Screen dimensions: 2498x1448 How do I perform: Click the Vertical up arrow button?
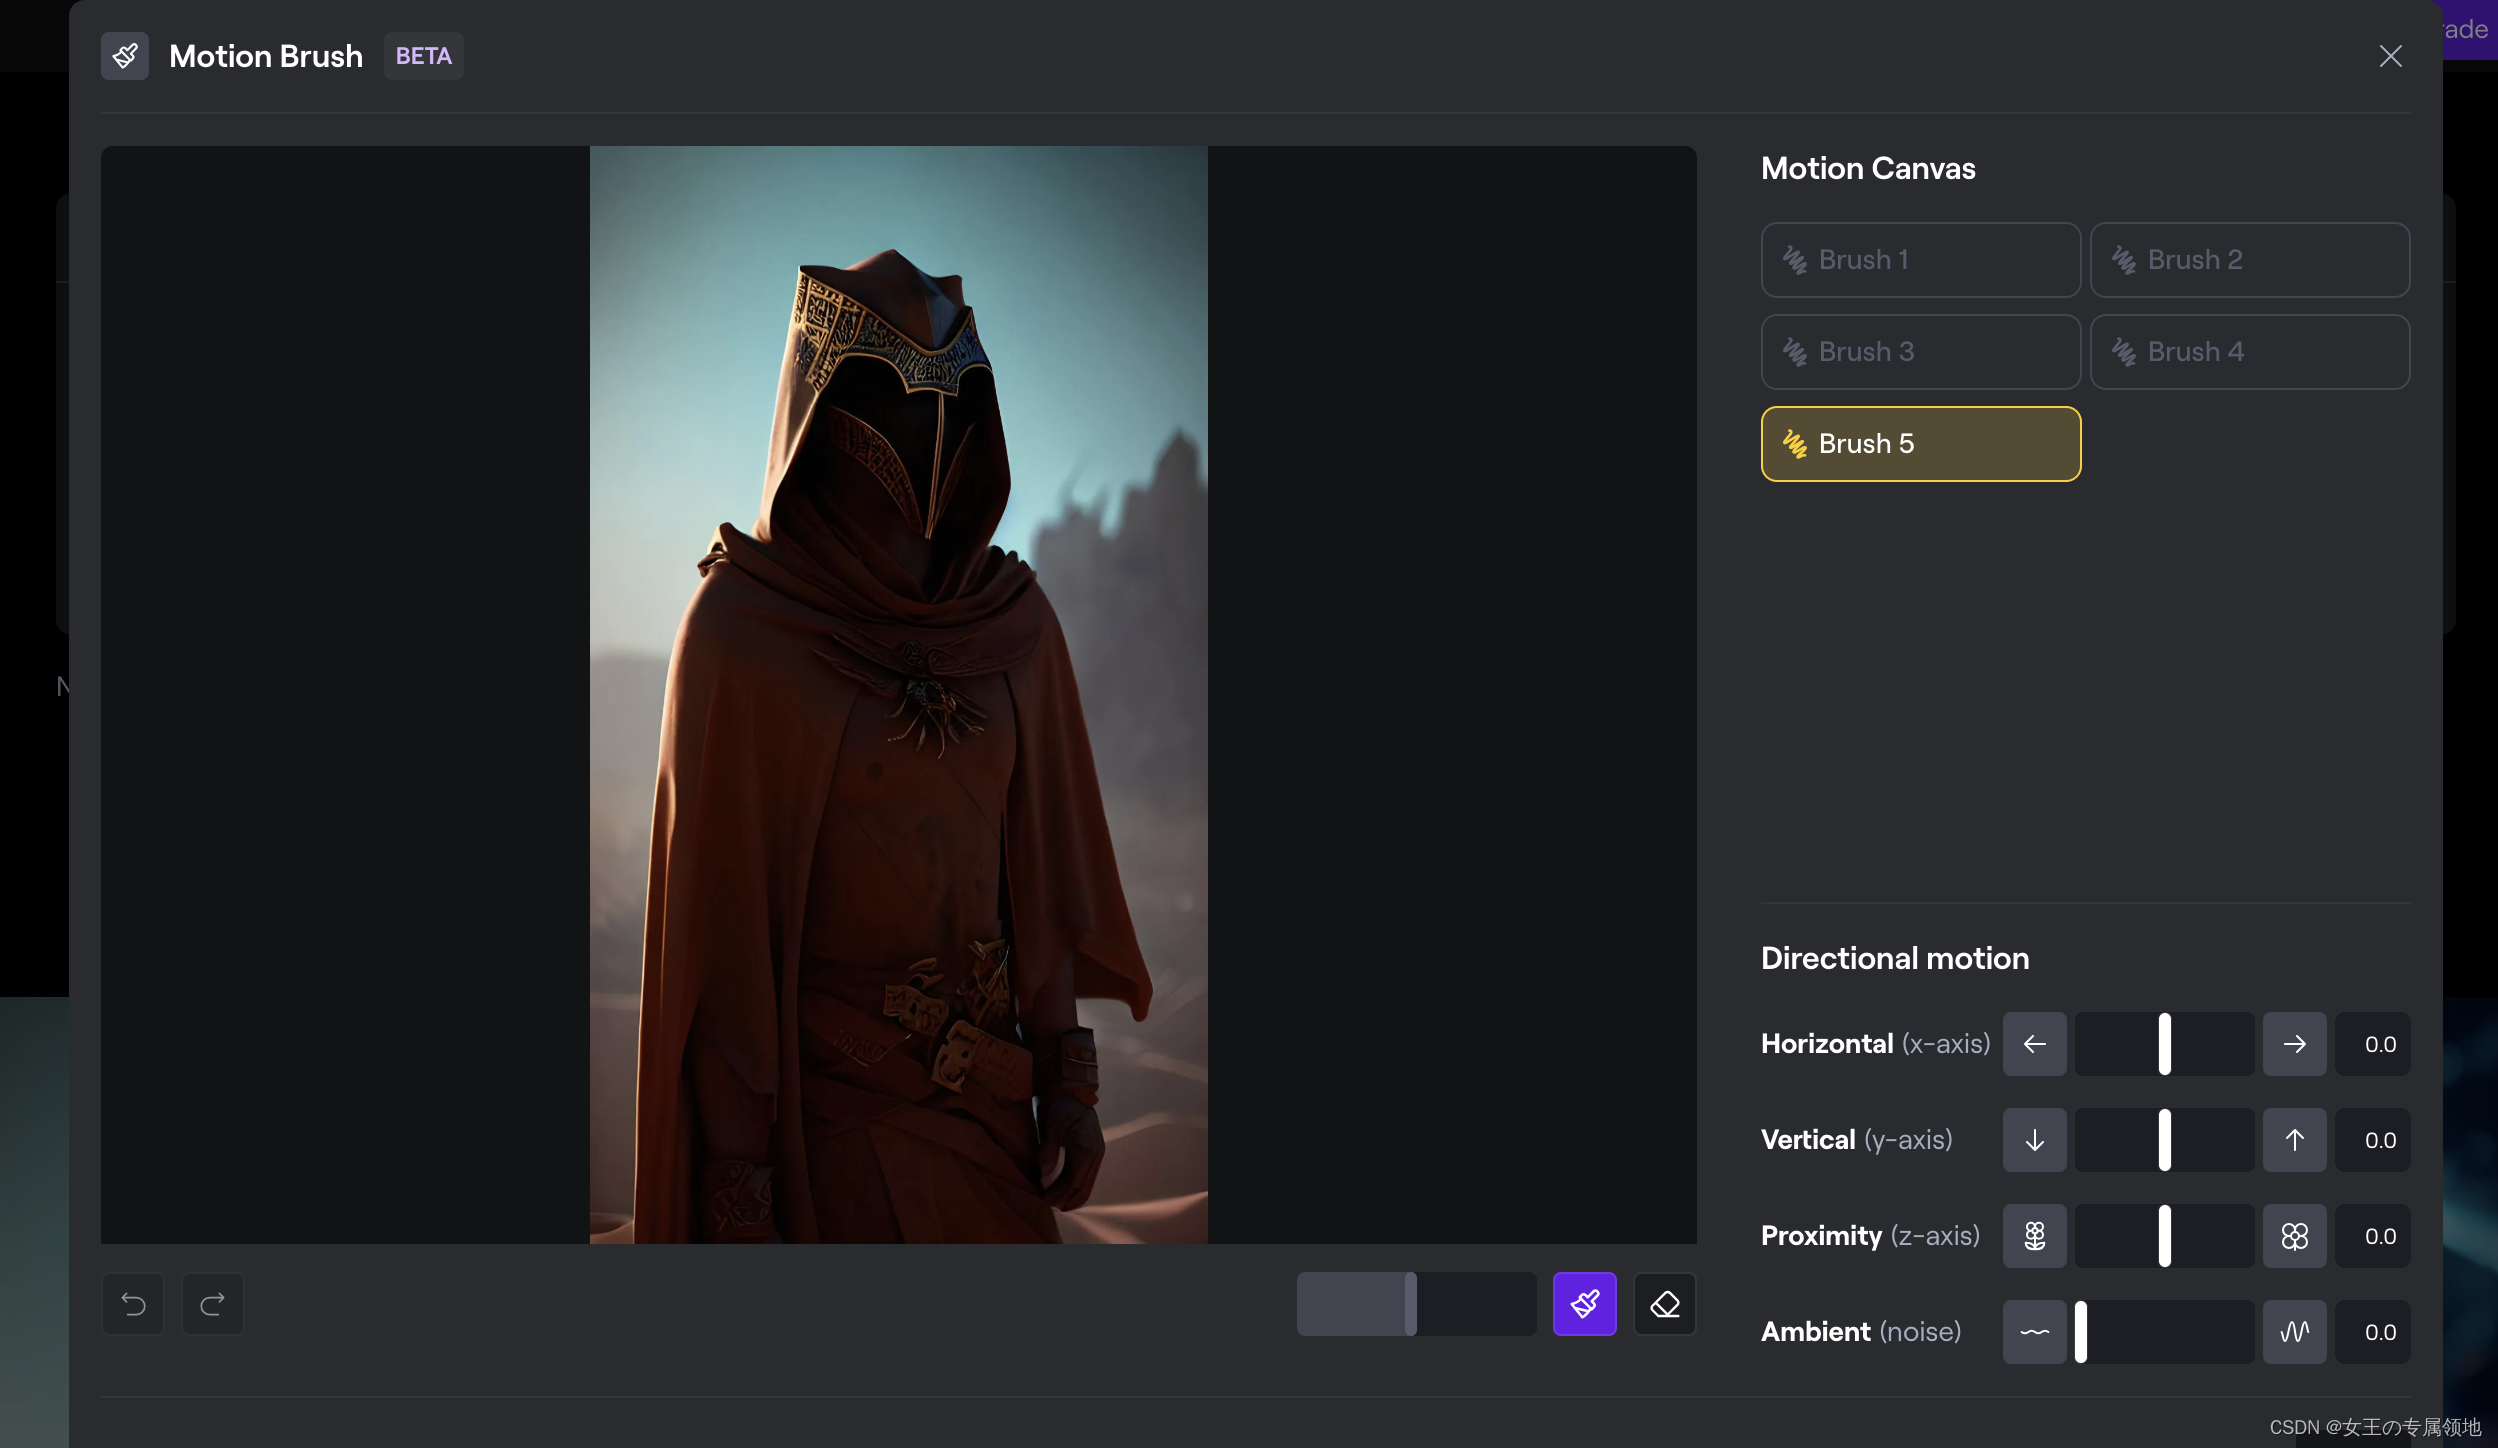pos(2294,1140)
